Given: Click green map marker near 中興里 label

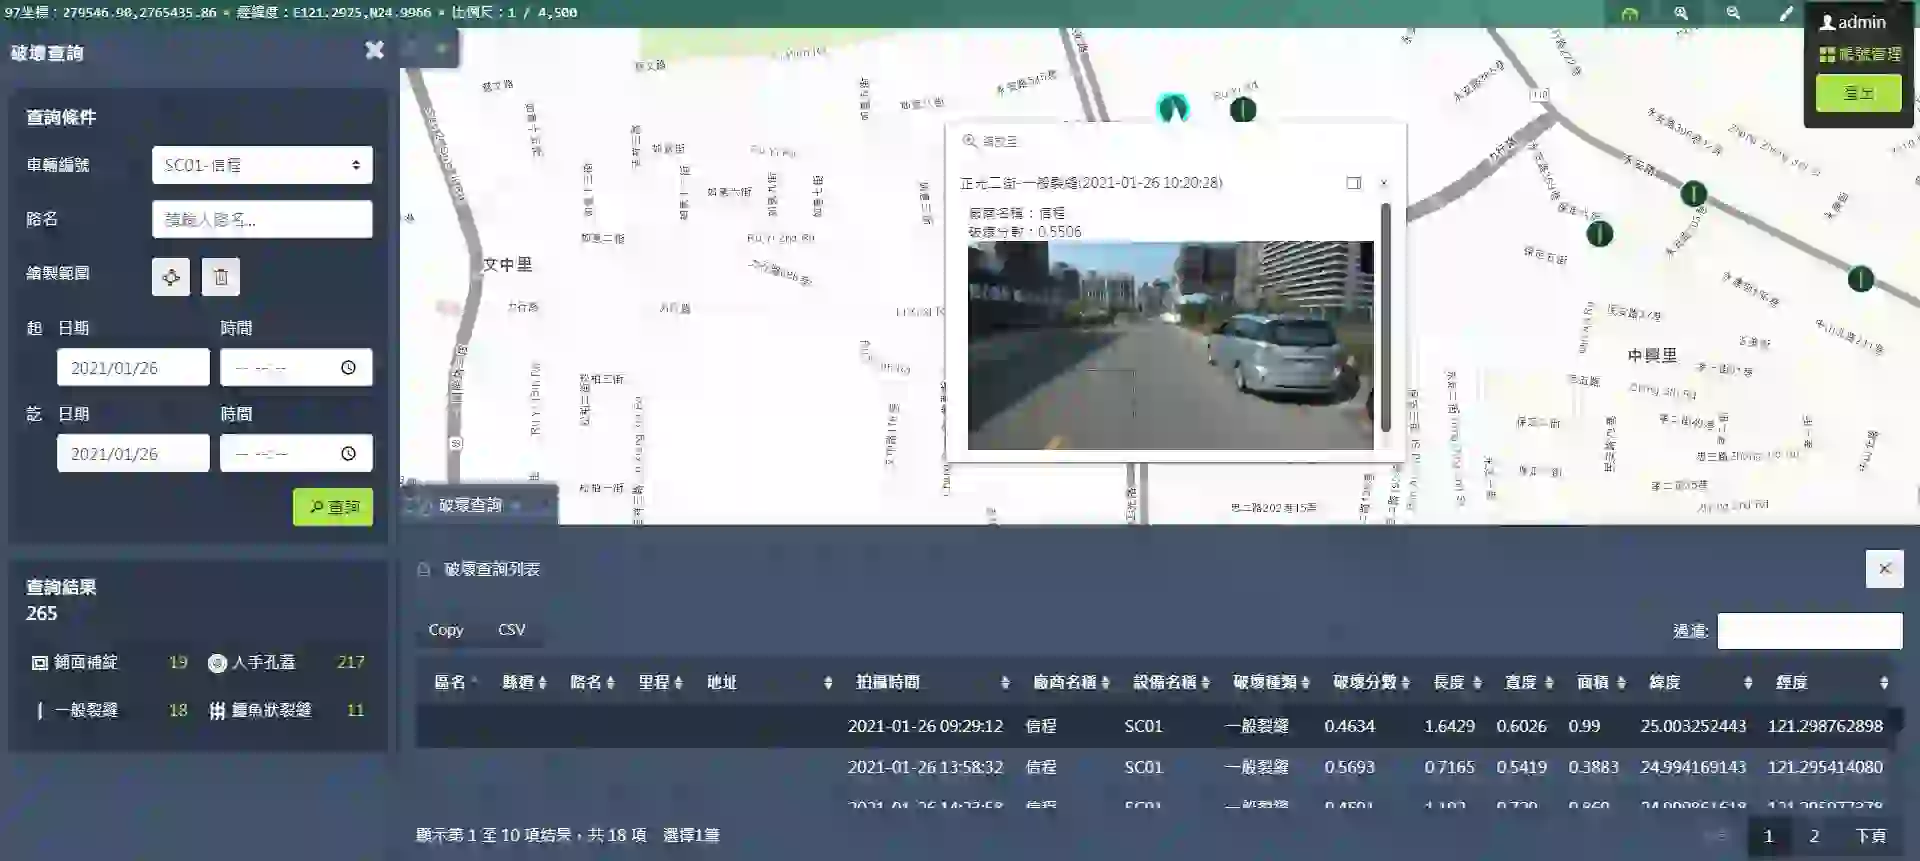Looking at the screenshot, I should [1600, 235].
